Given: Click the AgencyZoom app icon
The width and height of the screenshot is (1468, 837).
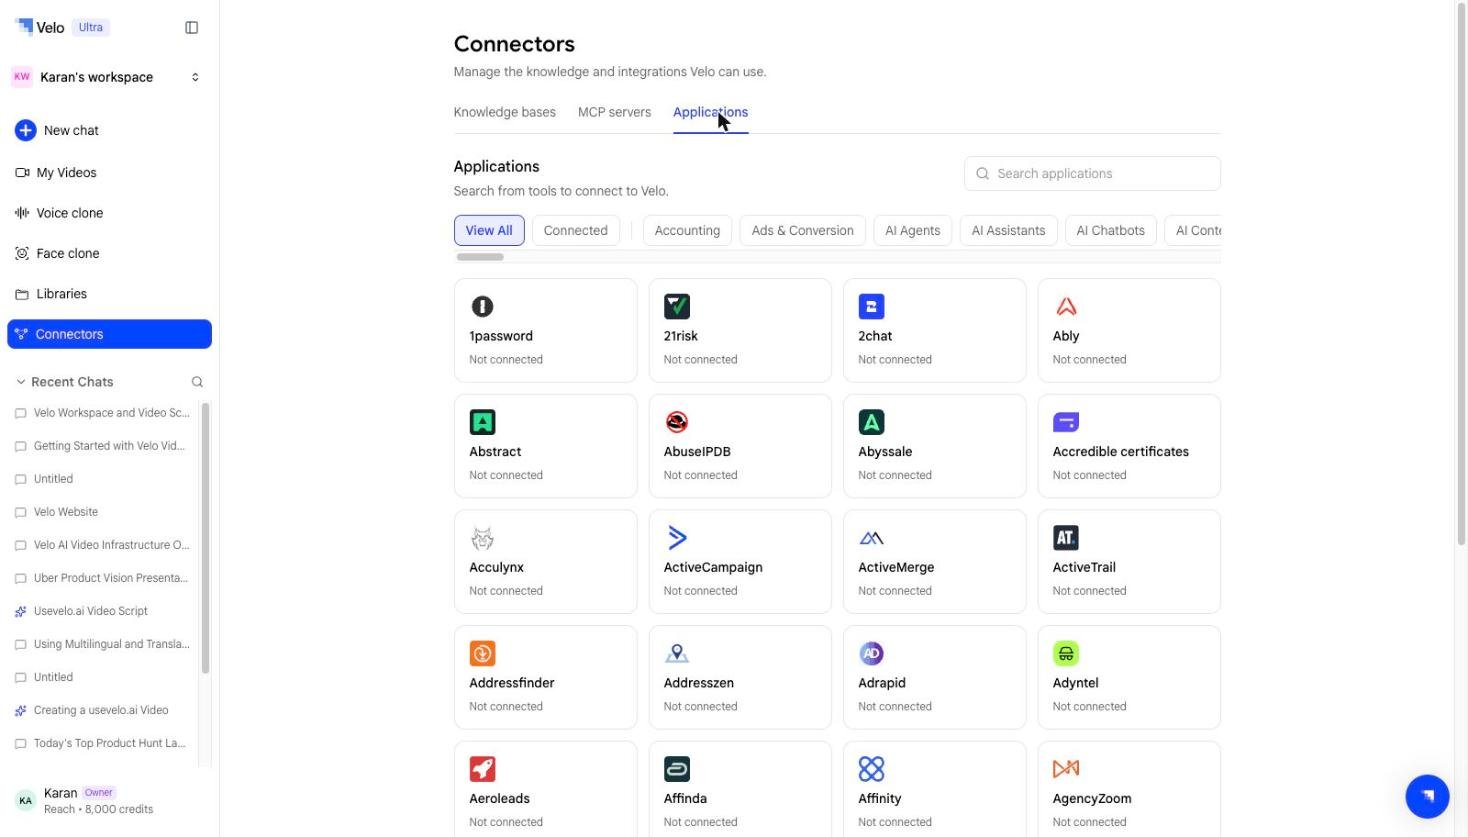Looking at the screenshot, I should point(1066,769).
